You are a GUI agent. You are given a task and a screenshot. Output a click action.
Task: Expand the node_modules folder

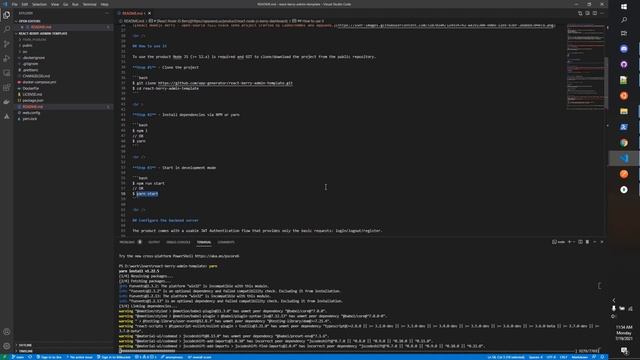[x=34, y=40]
